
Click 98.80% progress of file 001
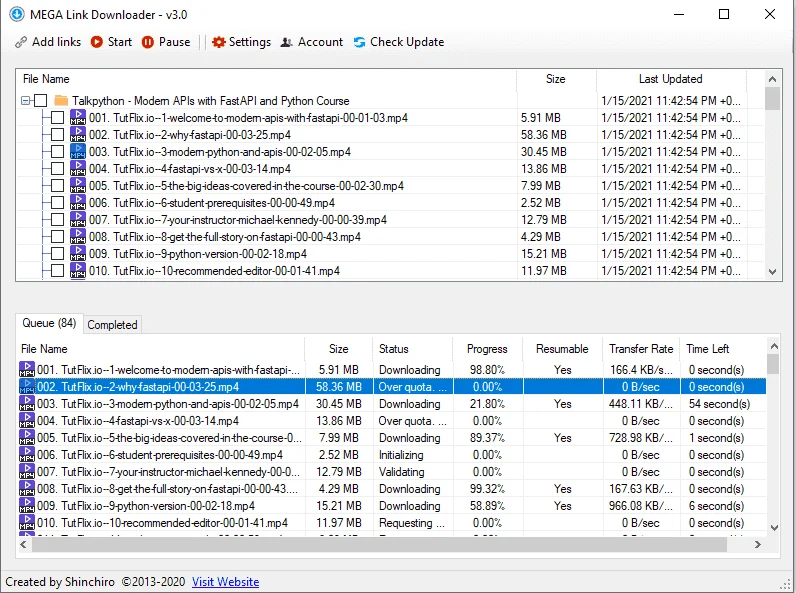(x=487, y=370)
